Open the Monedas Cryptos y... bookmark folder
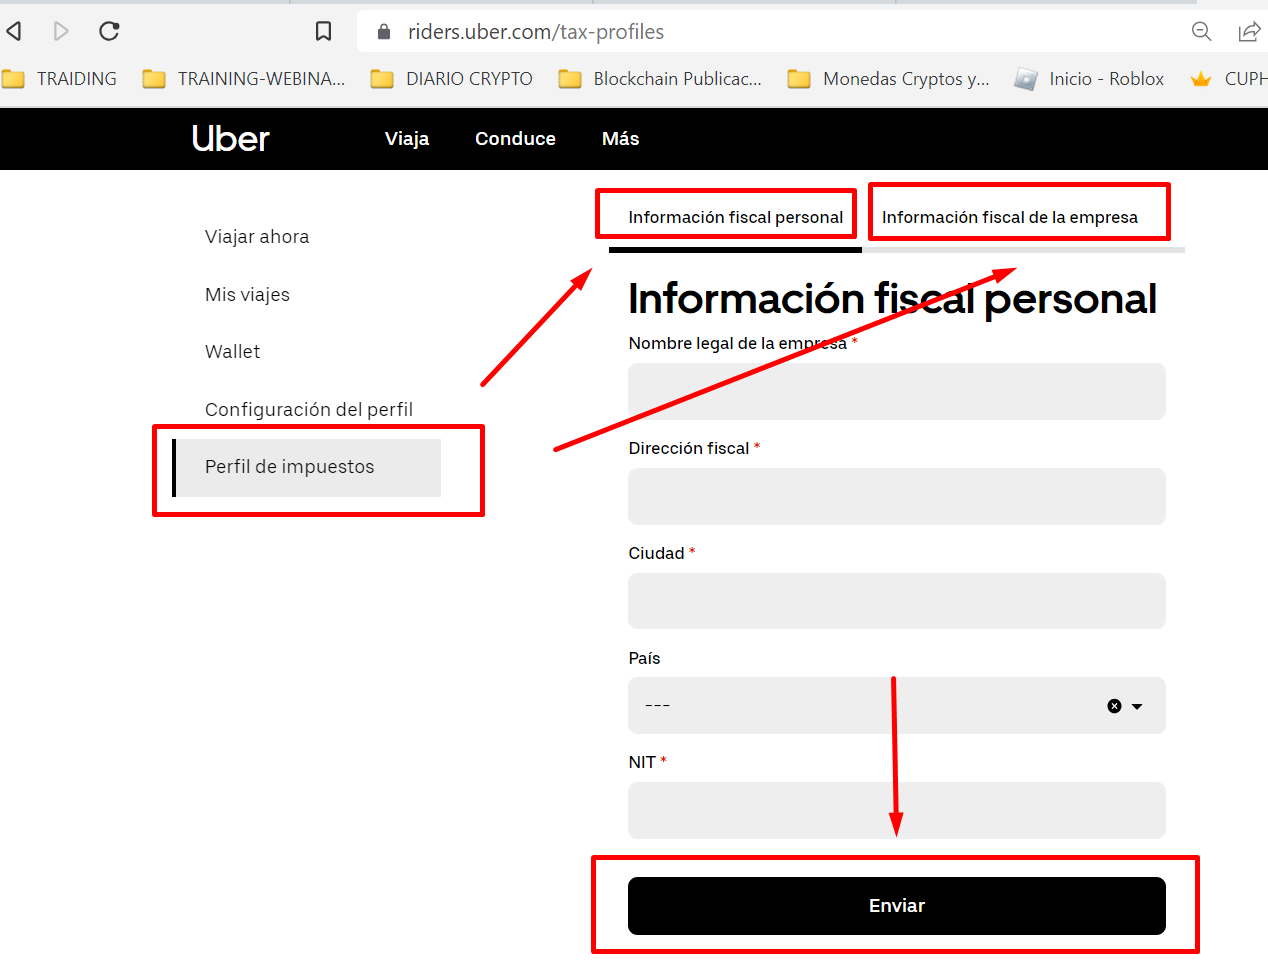Image resolution: width=1268 pixels, height=968 pixels. click(x=888, y=79)
